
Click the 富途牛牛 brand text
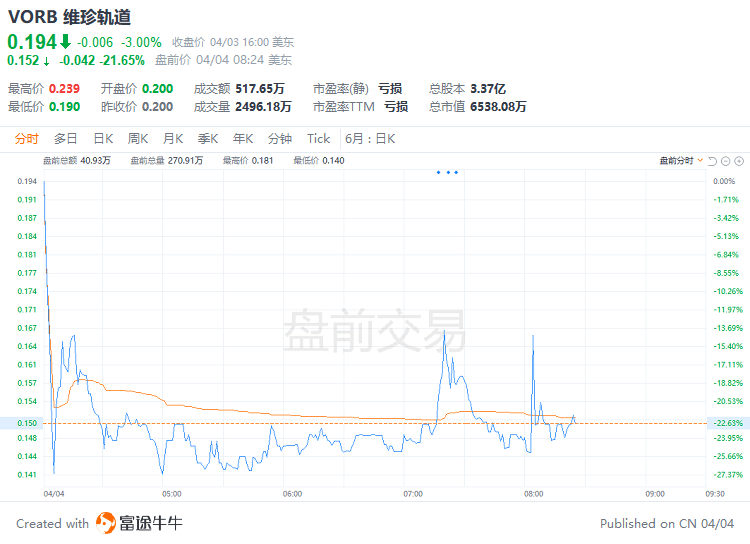coord(151,523)
